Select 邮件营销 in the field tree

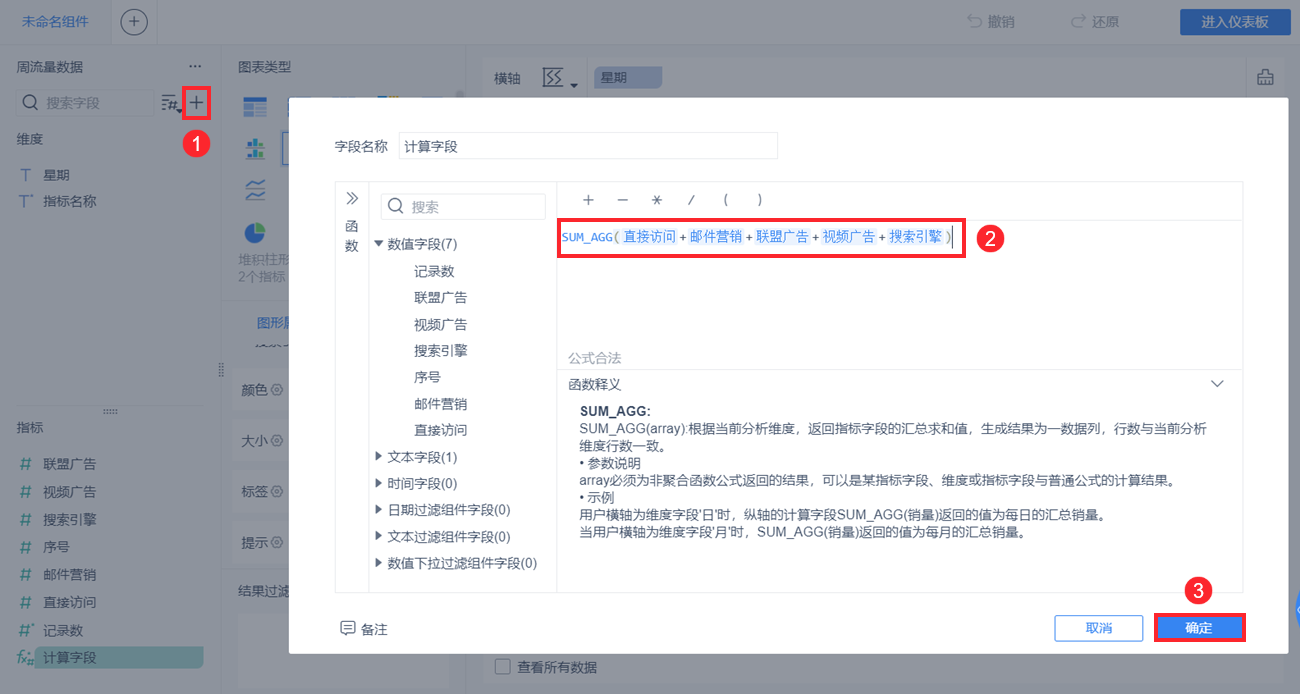point(440,404)
